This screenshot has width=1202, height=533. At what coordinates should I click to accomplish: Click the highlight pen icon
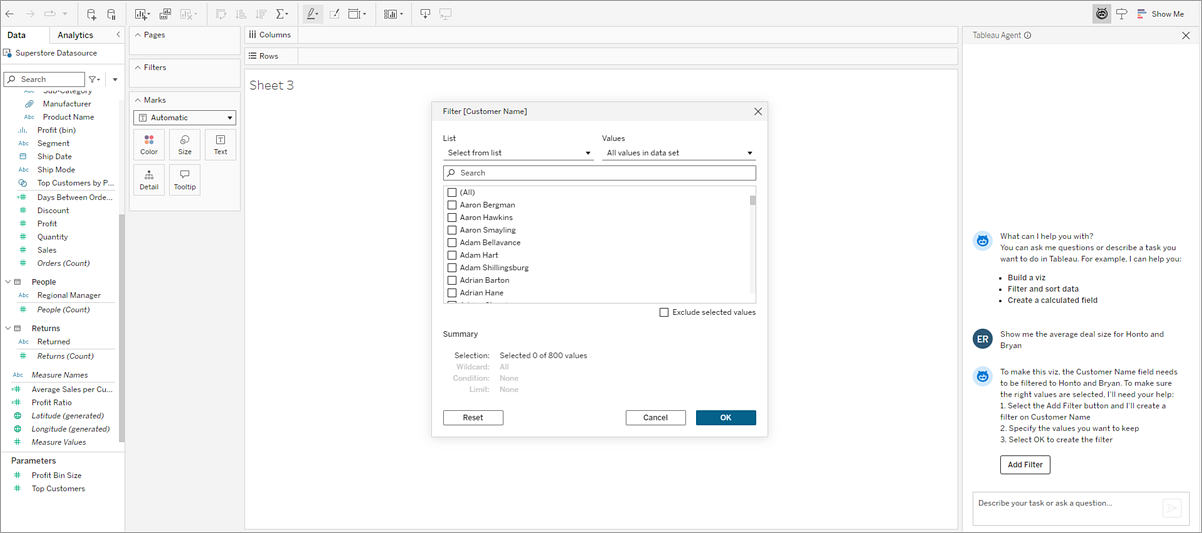pos(312,14)
